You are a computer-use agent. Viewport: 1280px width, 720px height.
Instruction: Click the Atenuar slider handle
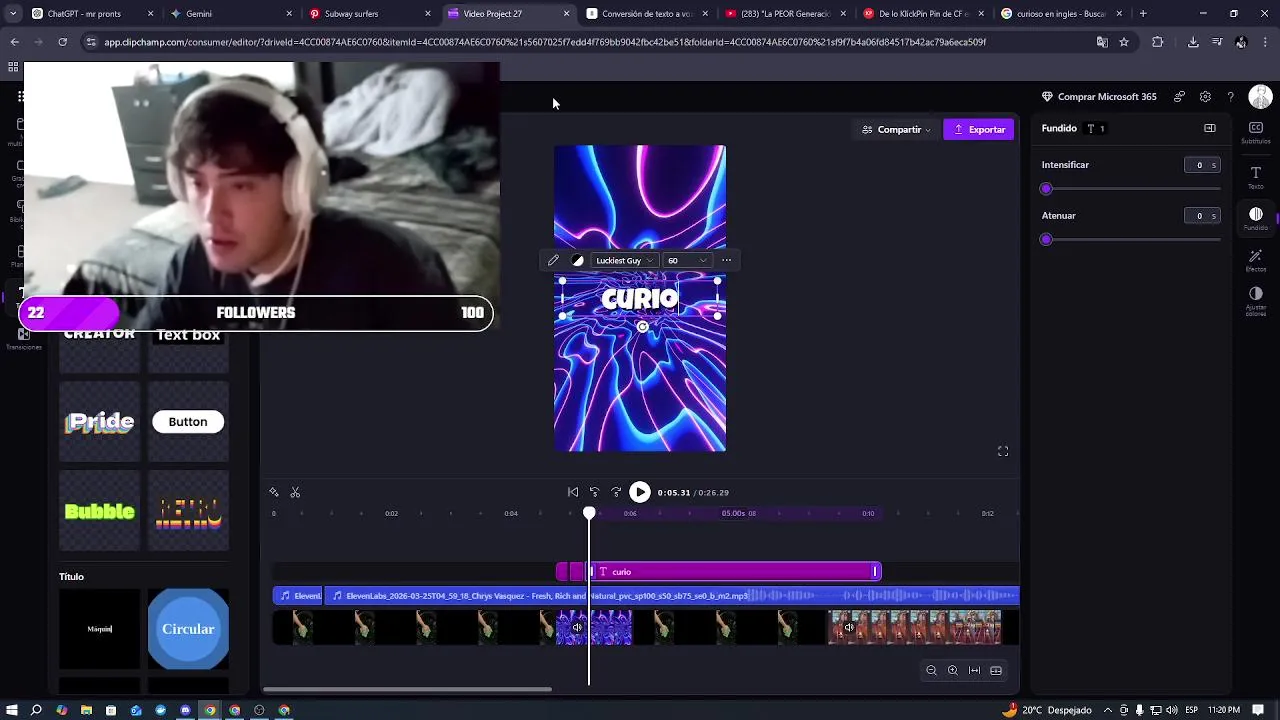1046,239
